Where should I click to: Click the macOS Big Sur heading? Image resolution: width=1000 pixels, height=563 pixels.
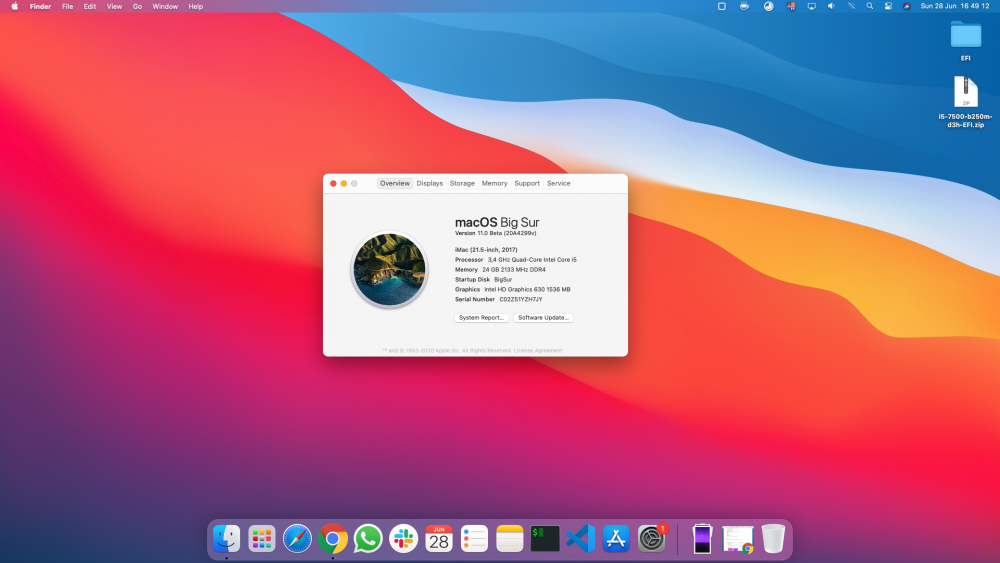pyautogui.click(x=497, y=222)
